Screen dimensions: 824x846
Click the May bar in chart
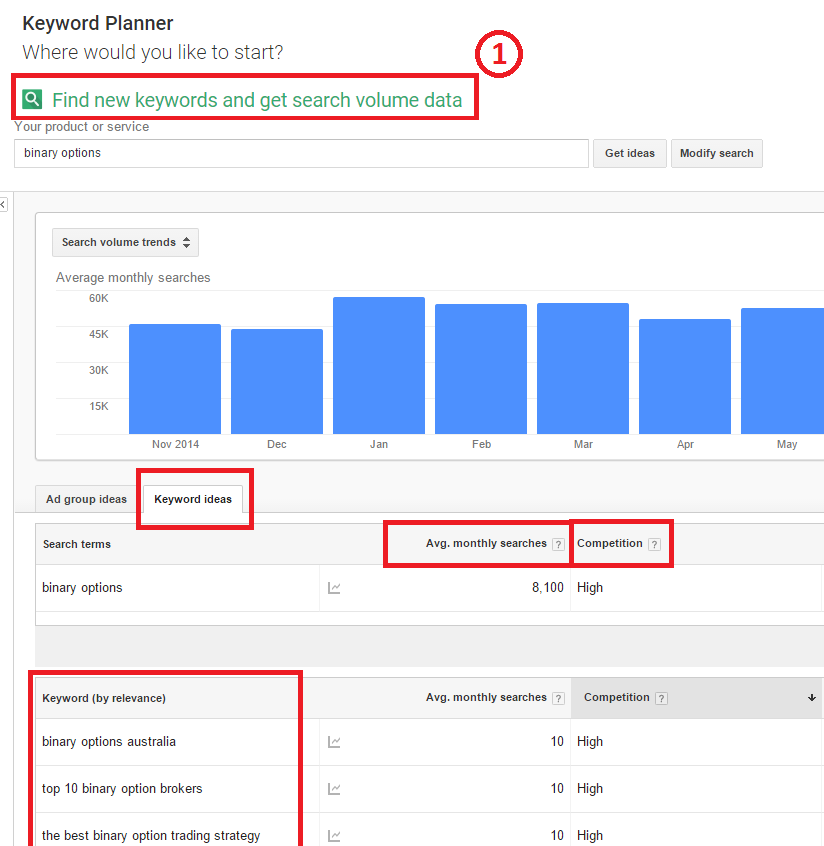pos(782,371)
